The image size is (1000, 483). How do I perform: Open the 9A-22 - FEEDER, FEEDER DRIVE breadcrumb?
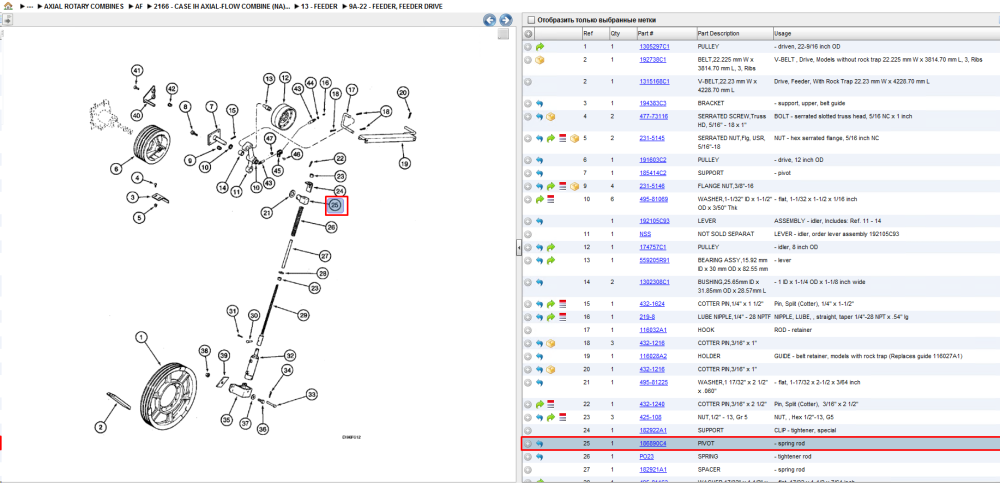(395, 6)
